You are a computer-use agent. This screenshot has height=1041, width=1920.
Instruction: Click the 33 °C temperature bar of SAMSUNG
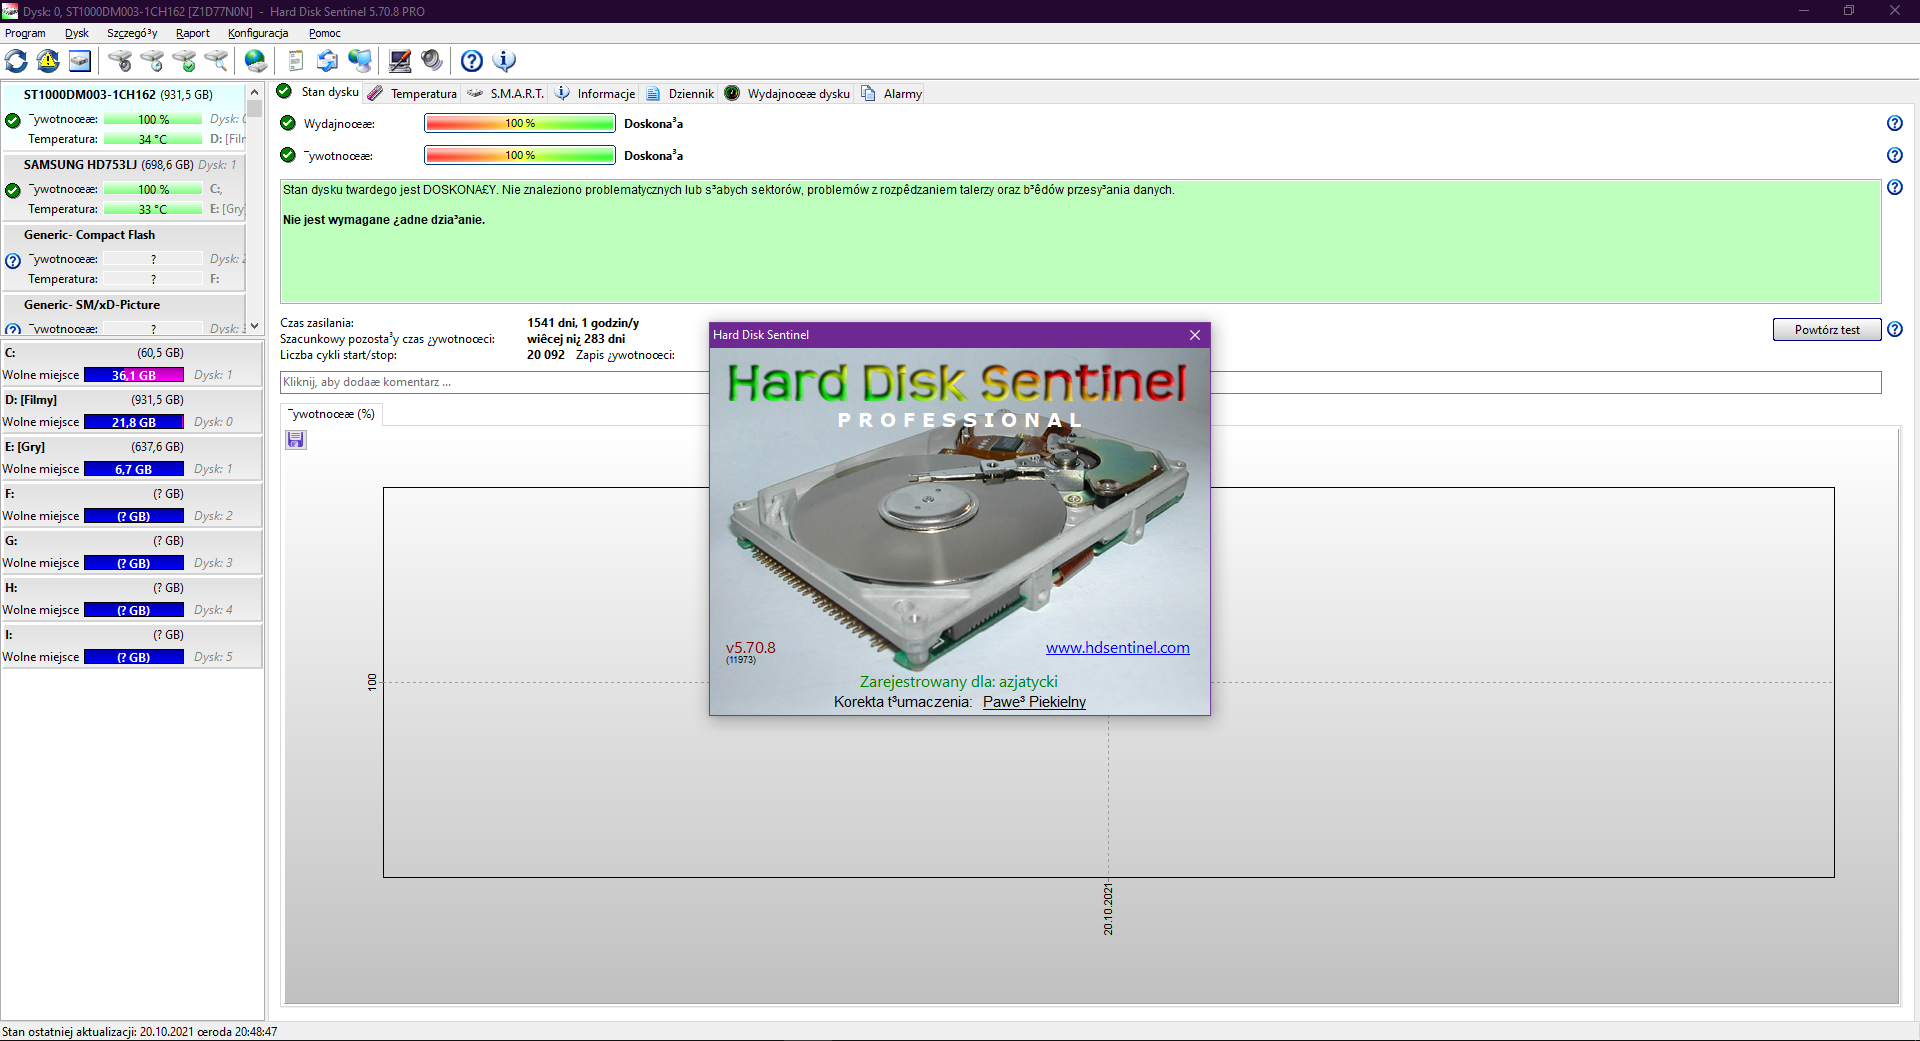tap(153, 209)
